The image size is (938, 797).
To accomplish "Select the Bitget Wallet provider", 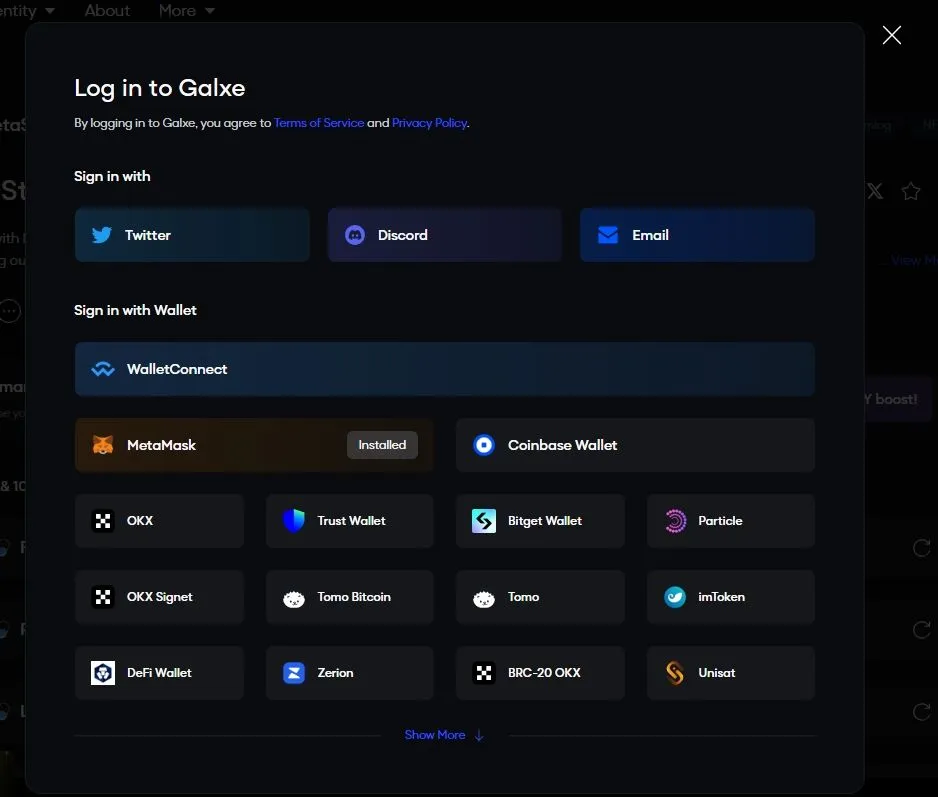I will [x=540, y=520].
